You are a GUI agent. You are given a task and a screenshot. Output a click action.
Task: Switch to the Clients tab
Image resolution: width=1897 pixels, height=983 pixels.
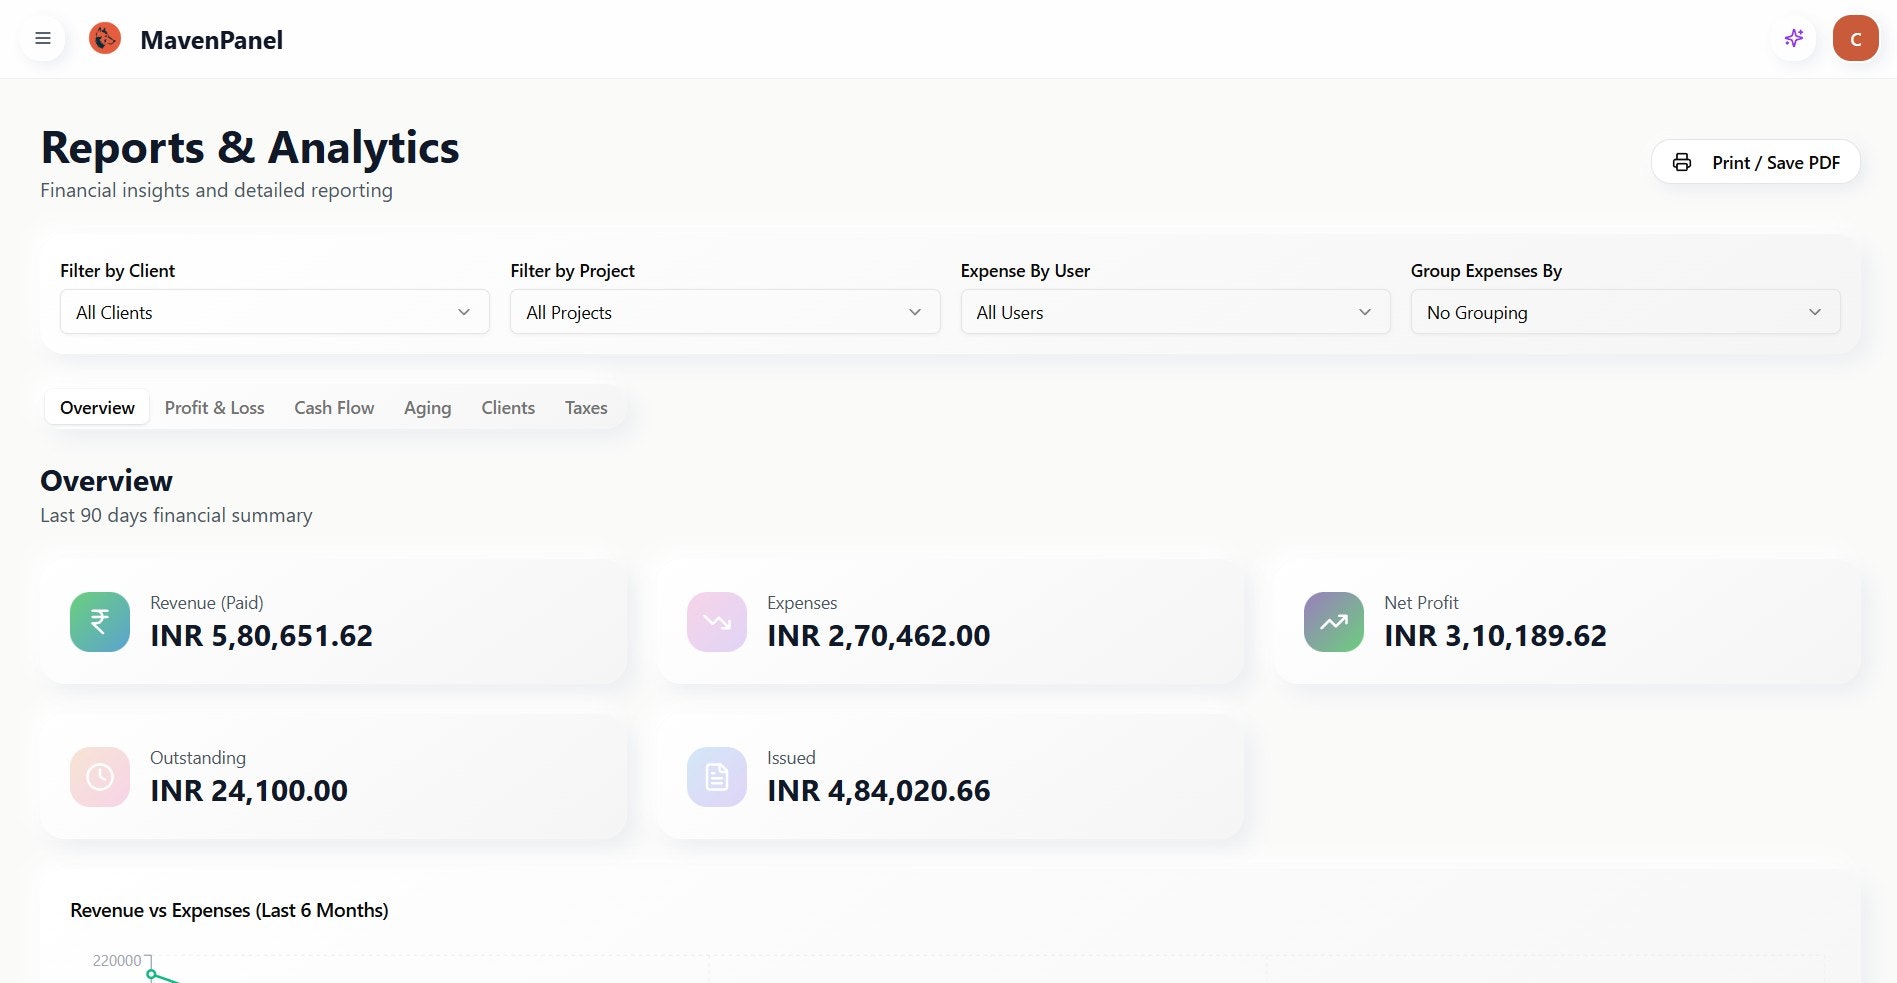click(x=508, y=408)
